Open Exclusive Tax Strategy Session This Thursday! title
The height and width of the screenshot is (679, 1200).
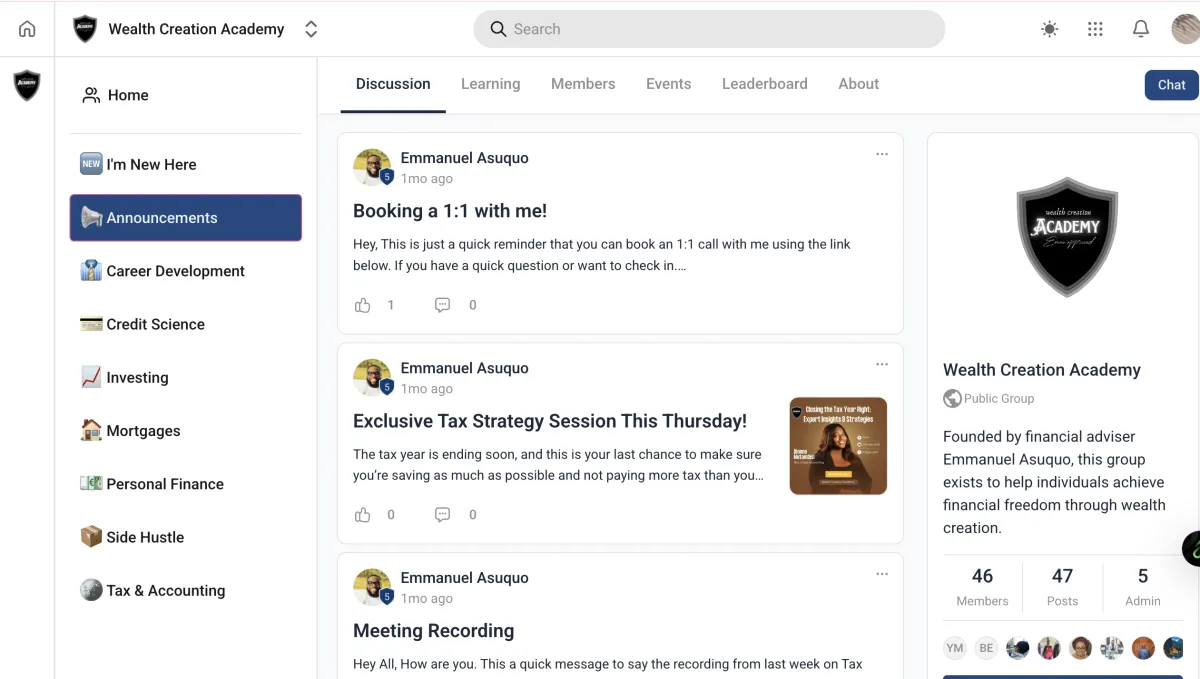[x=550, y=421]
